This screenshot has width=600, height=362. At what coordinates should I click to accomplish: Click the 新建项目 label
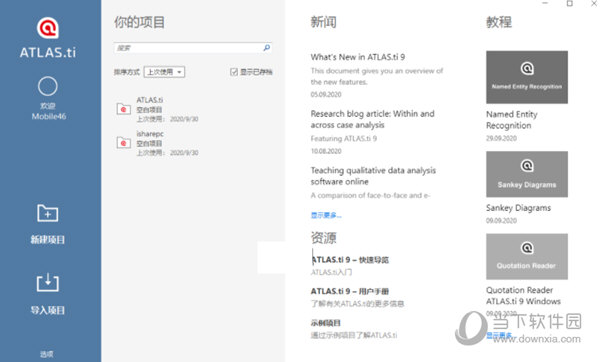pos(48,240)
